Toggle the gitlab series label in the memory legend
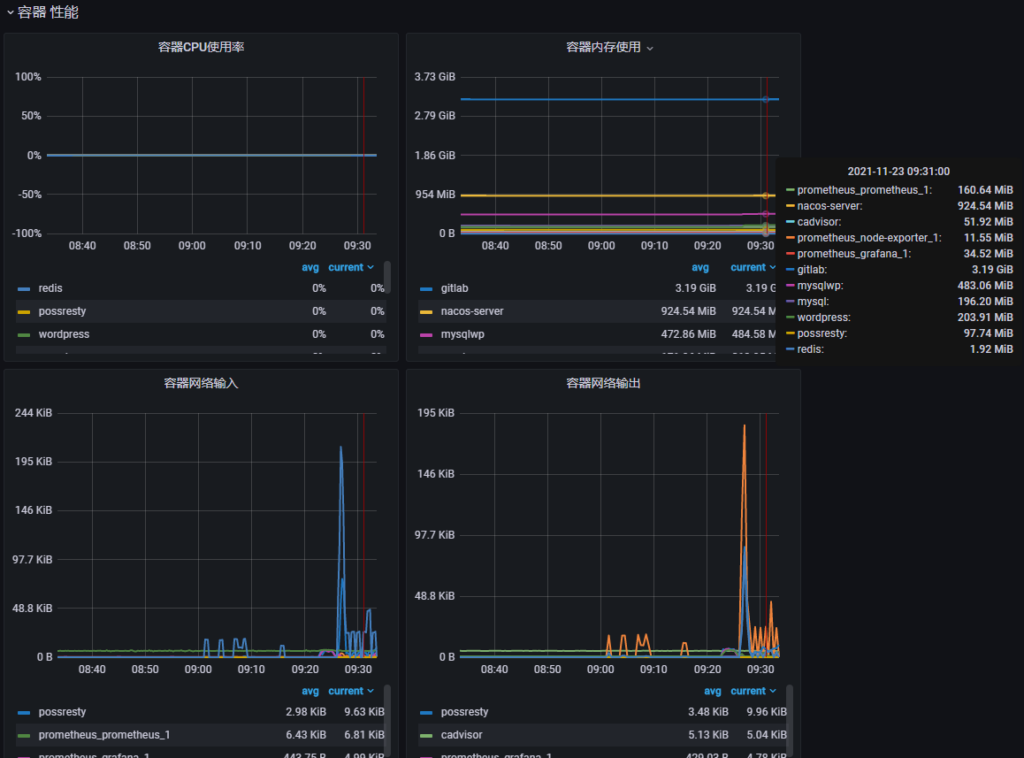 pyautogui.click(x=454, y=288)
